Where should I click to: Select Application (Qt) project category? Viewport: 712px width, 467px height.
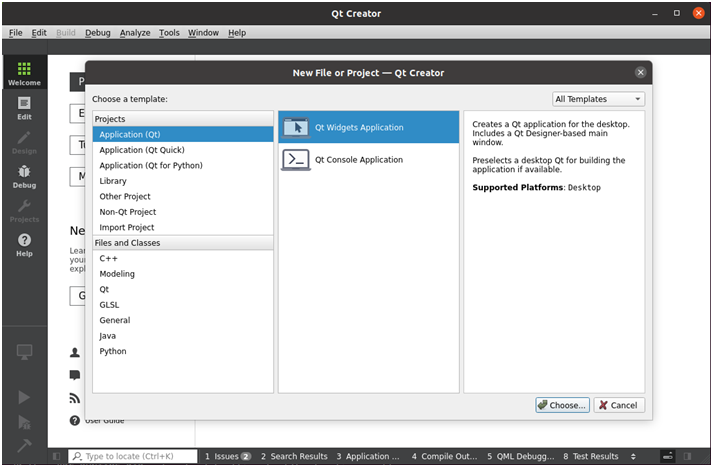[183, 134]
